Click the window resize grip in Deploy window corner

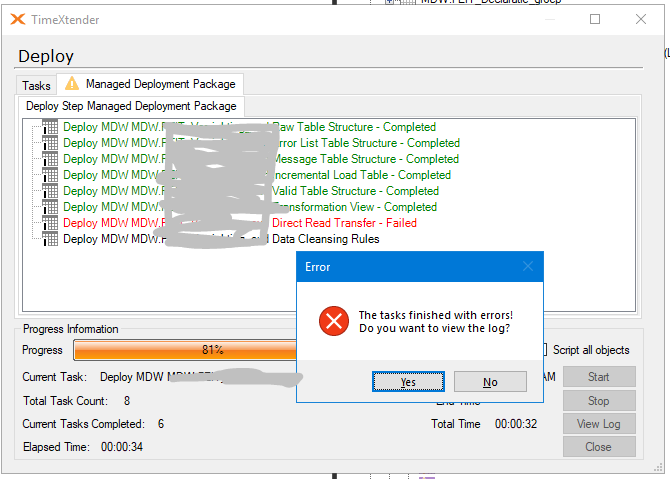pos(658,468)
